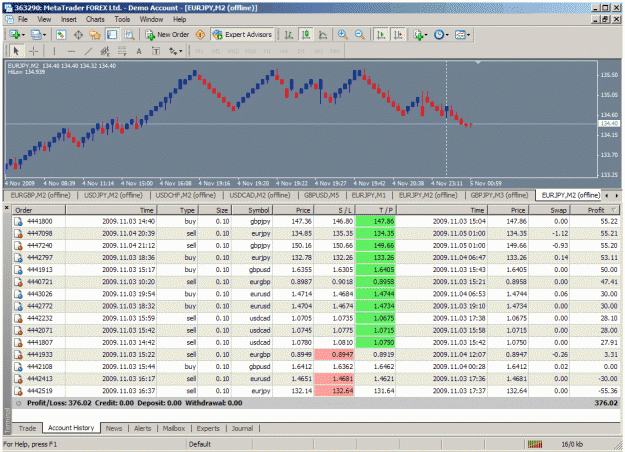Select the Fibonacci Retracement tool
625x452 pixels.
point(122,51)
